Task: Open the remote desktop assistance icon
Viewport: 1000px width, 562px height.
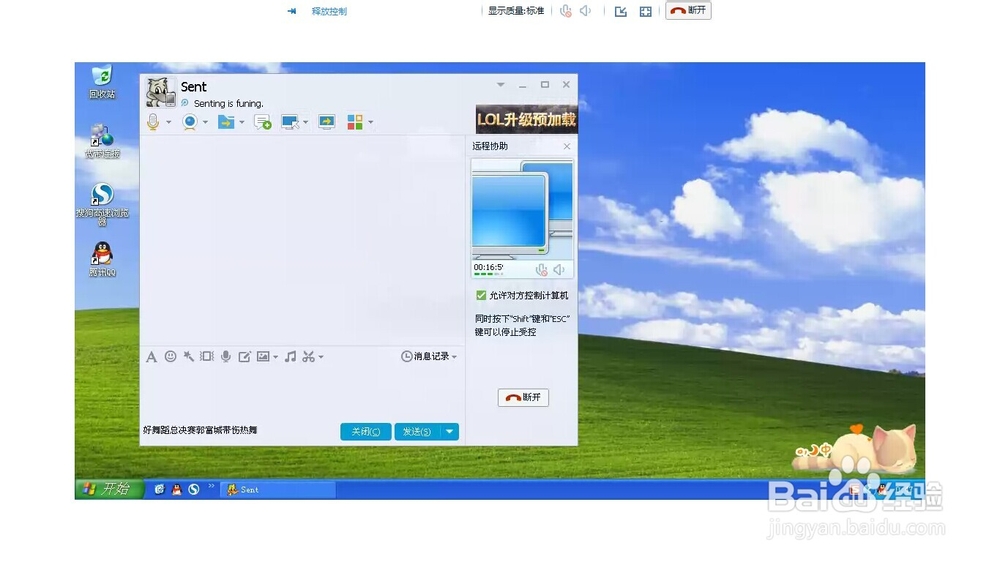Action: pos(290,122)
